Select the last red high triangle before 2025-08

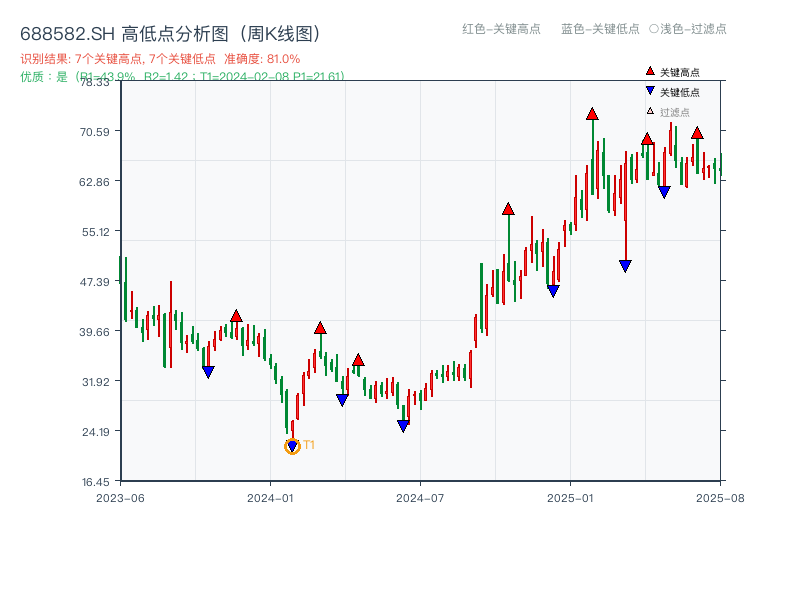697,133
